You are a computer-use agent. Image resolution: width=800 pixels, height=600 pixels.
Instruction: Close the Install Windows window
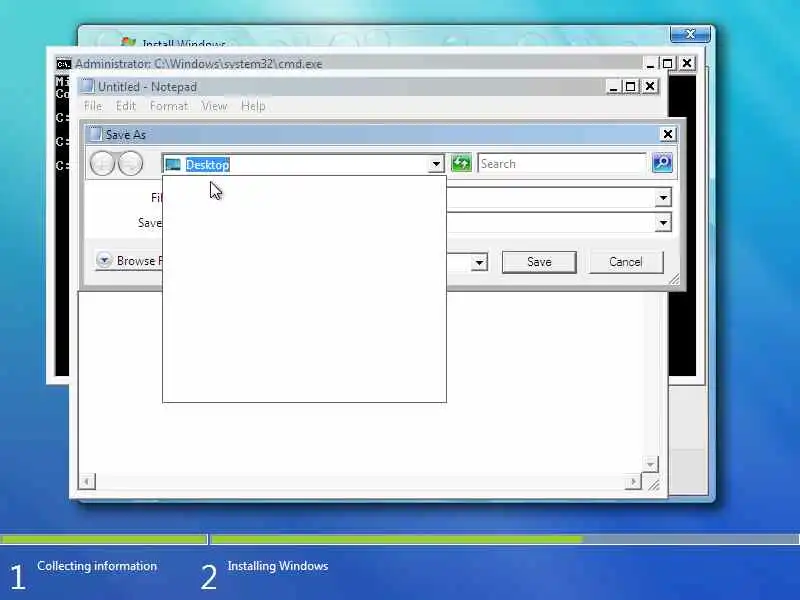click(690, 34)
